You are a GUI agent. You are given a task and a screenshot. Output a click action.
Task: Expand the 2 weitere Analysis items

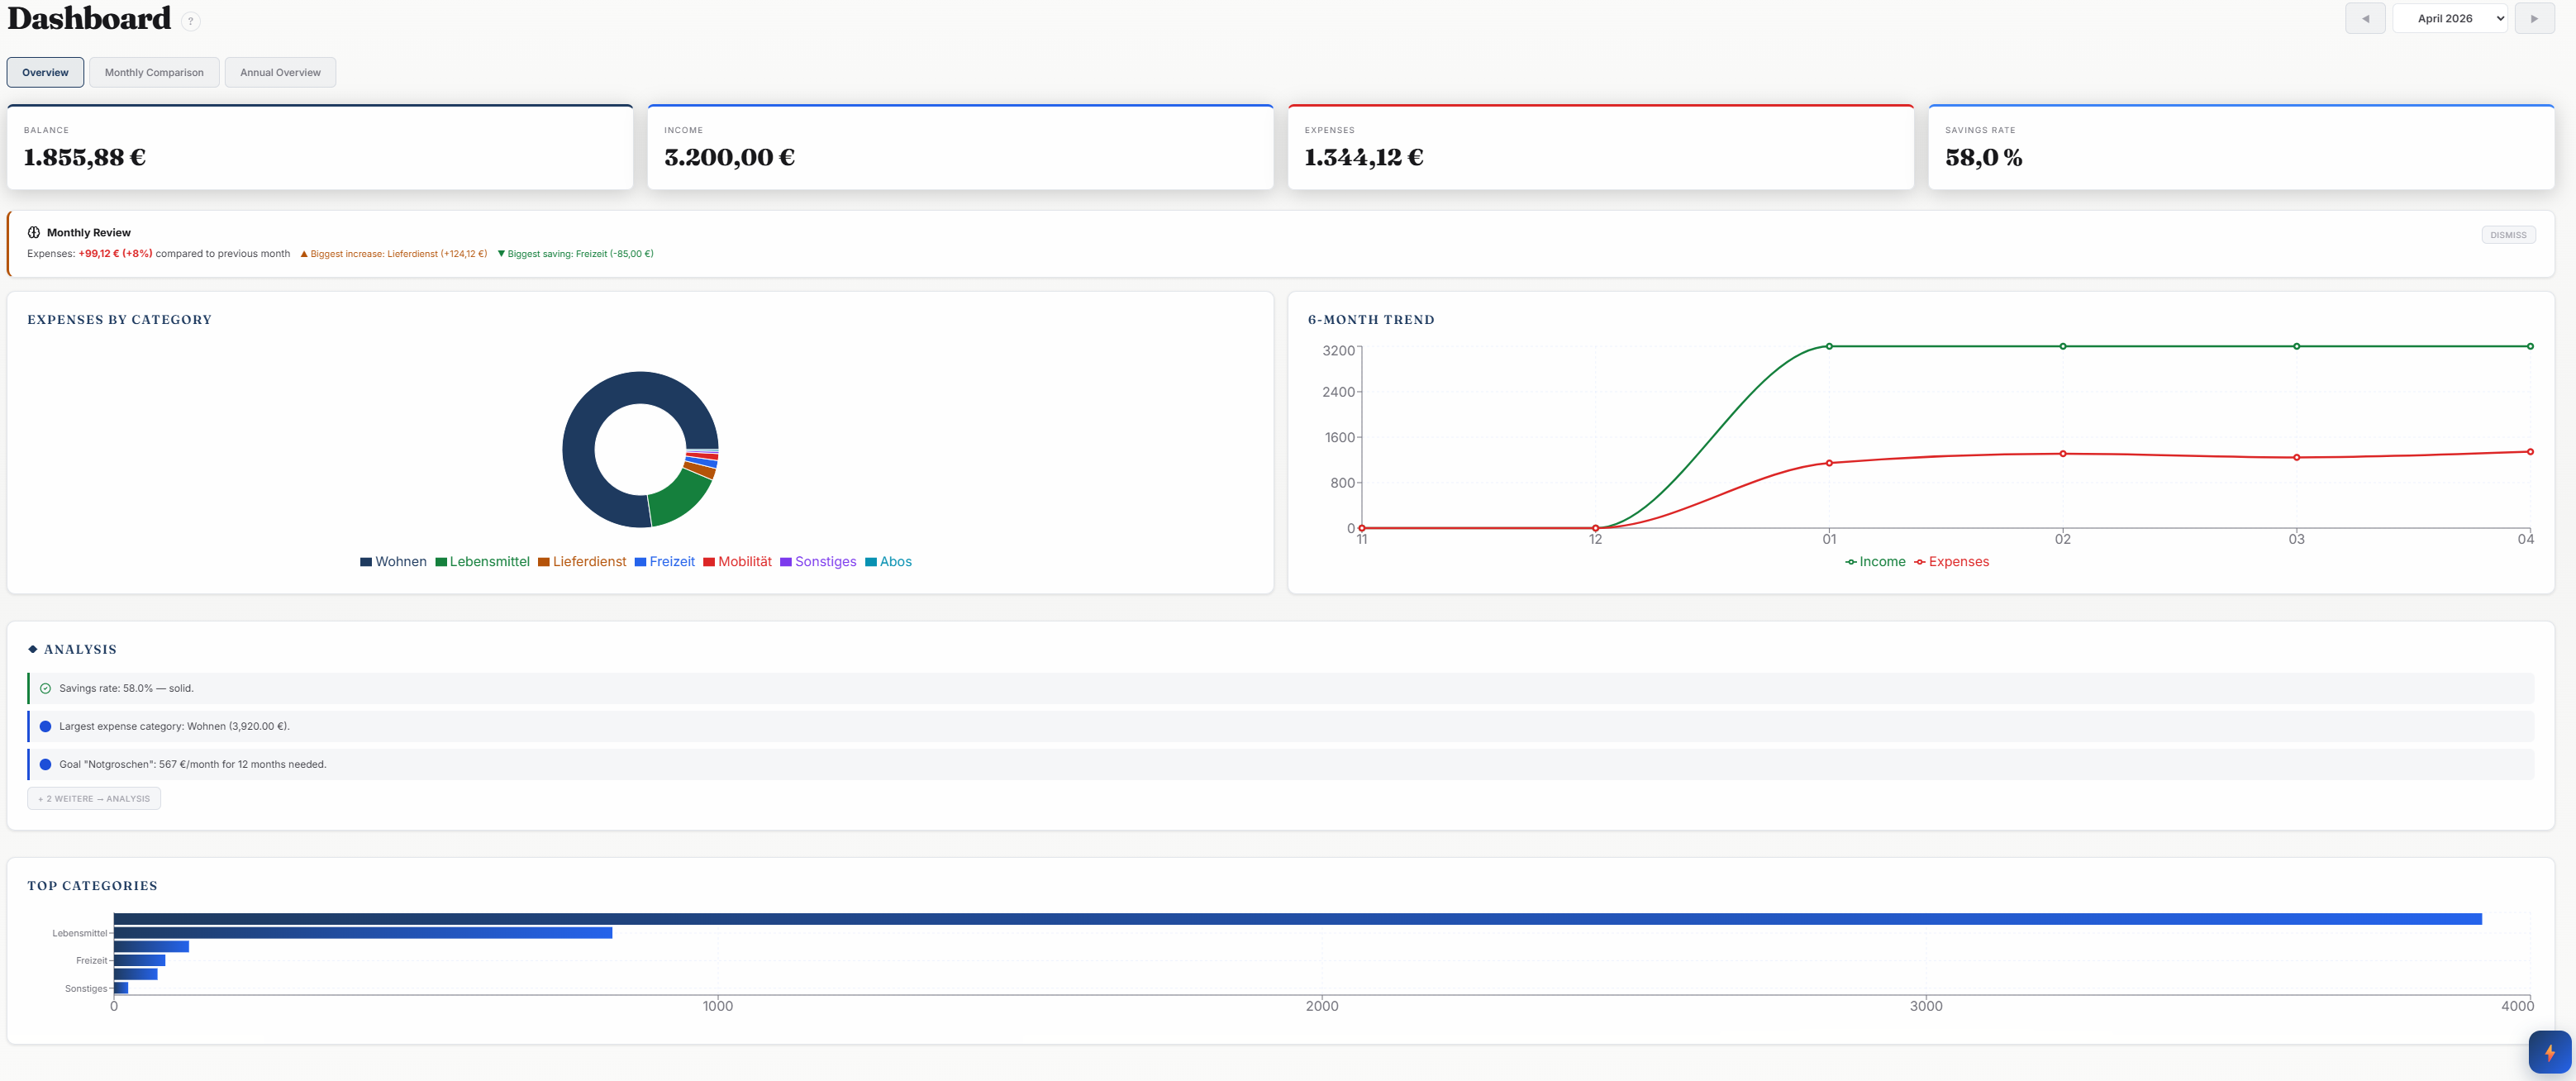(x=94, y=798)
